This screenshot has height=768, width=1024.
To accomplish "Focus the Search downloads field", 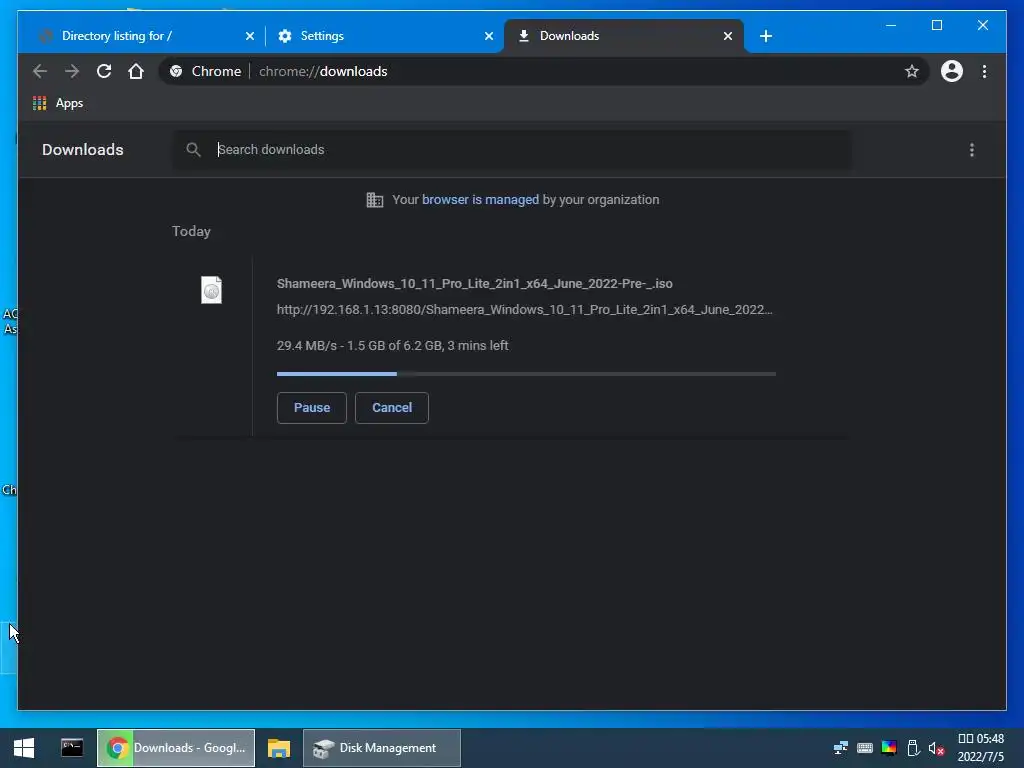I will [x=511, y=150].
